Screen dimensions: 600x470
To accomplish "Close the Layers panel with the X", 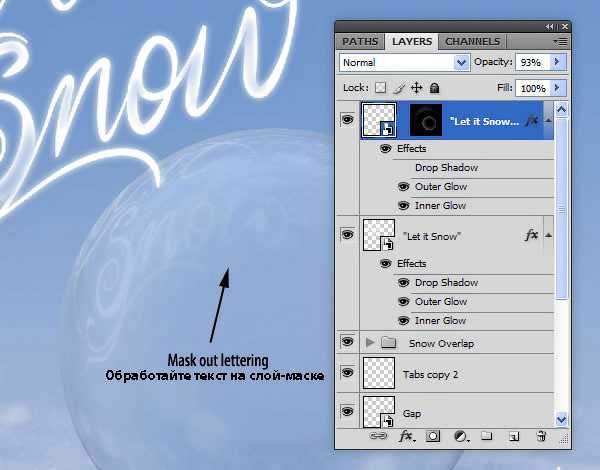I will point(565,27).
